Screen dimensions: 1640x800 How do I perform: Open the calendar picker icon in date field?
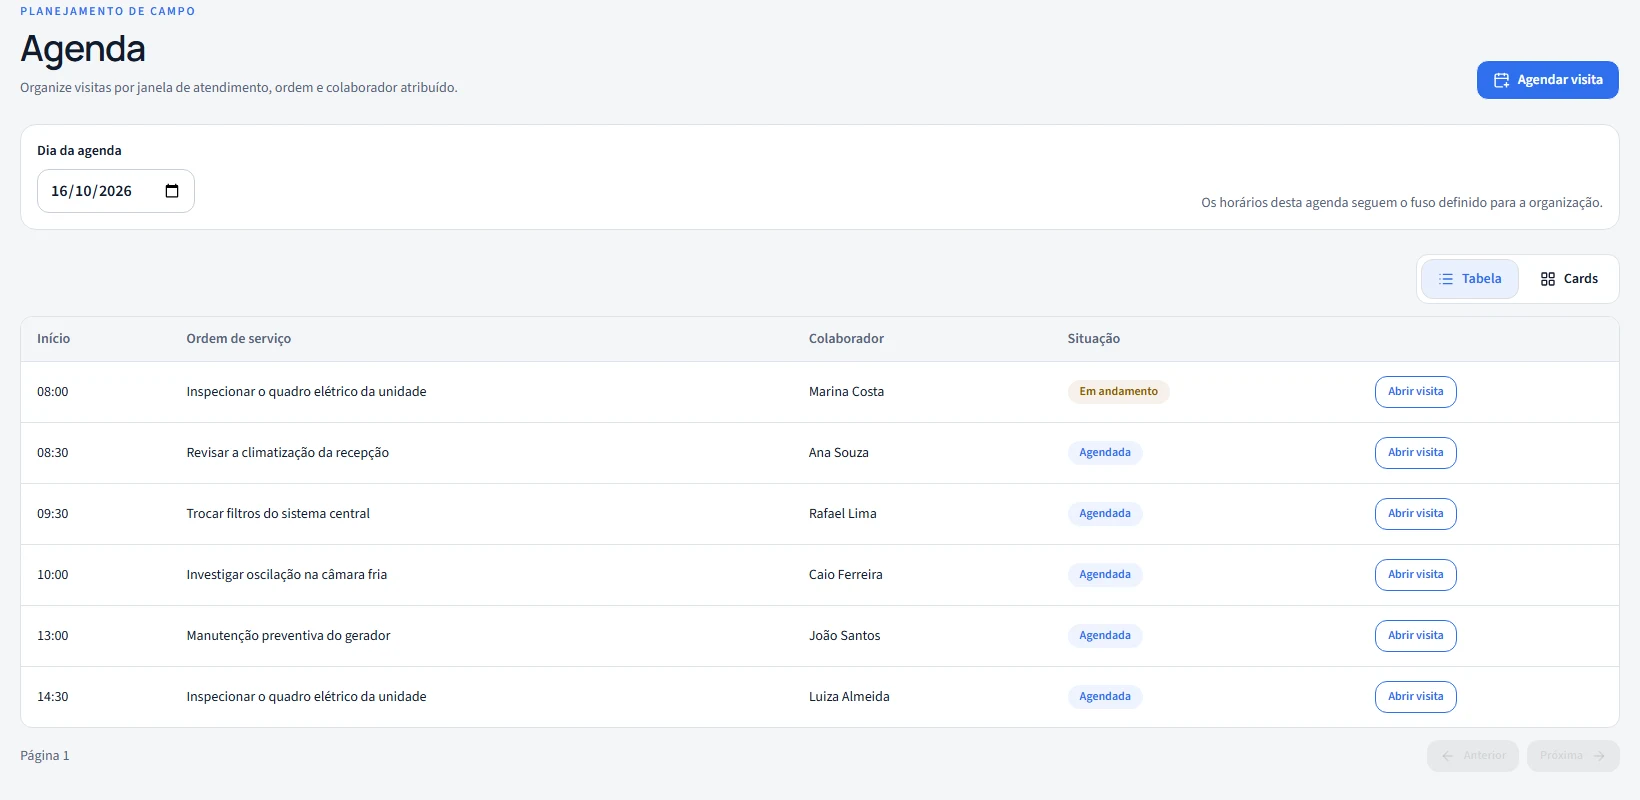(x=172, y=191)
